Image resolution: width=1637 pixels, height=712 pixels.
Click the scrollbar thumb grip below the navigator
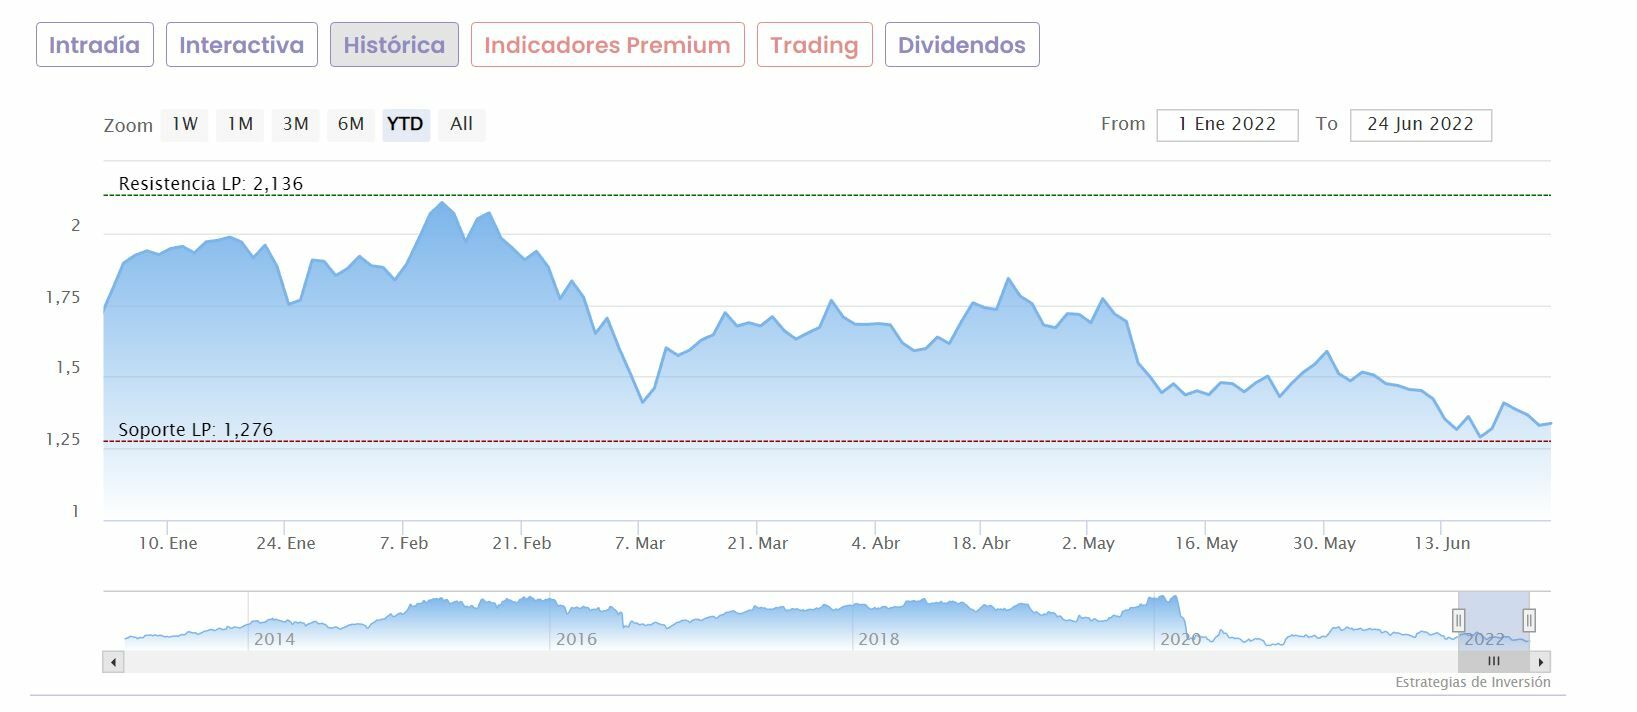pos(1493,662)
